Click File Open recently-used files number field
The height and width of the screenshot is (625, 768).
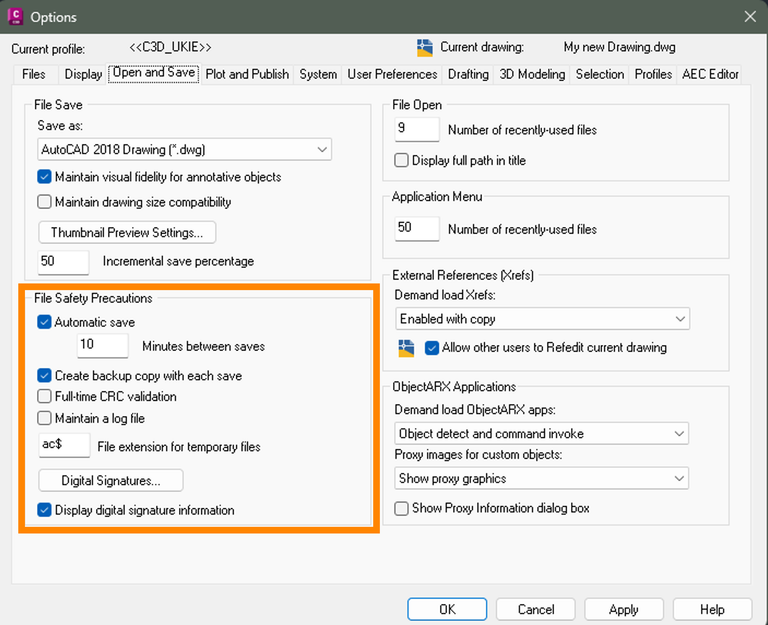tap(417, 129)
